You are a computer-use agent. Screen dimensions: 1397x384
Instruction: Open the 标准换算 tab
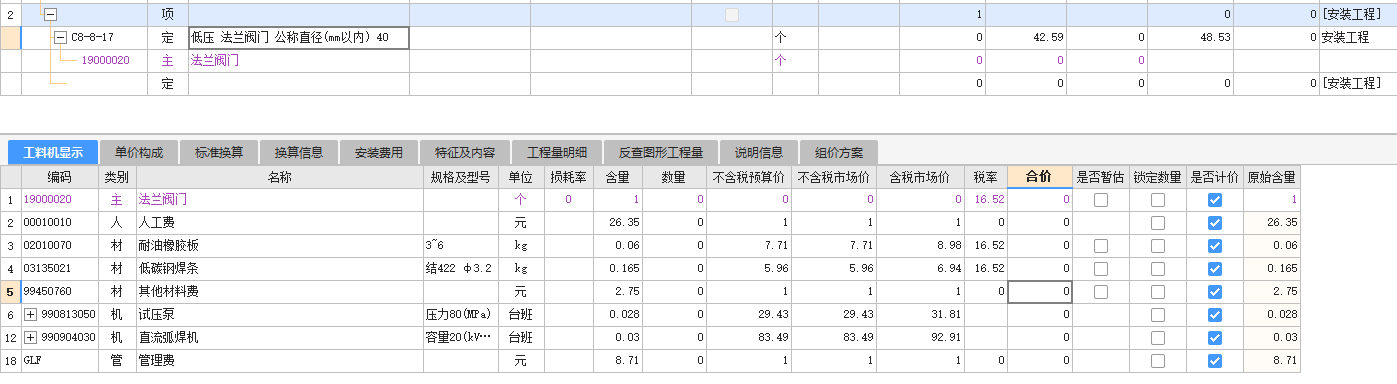pos(219,153)
